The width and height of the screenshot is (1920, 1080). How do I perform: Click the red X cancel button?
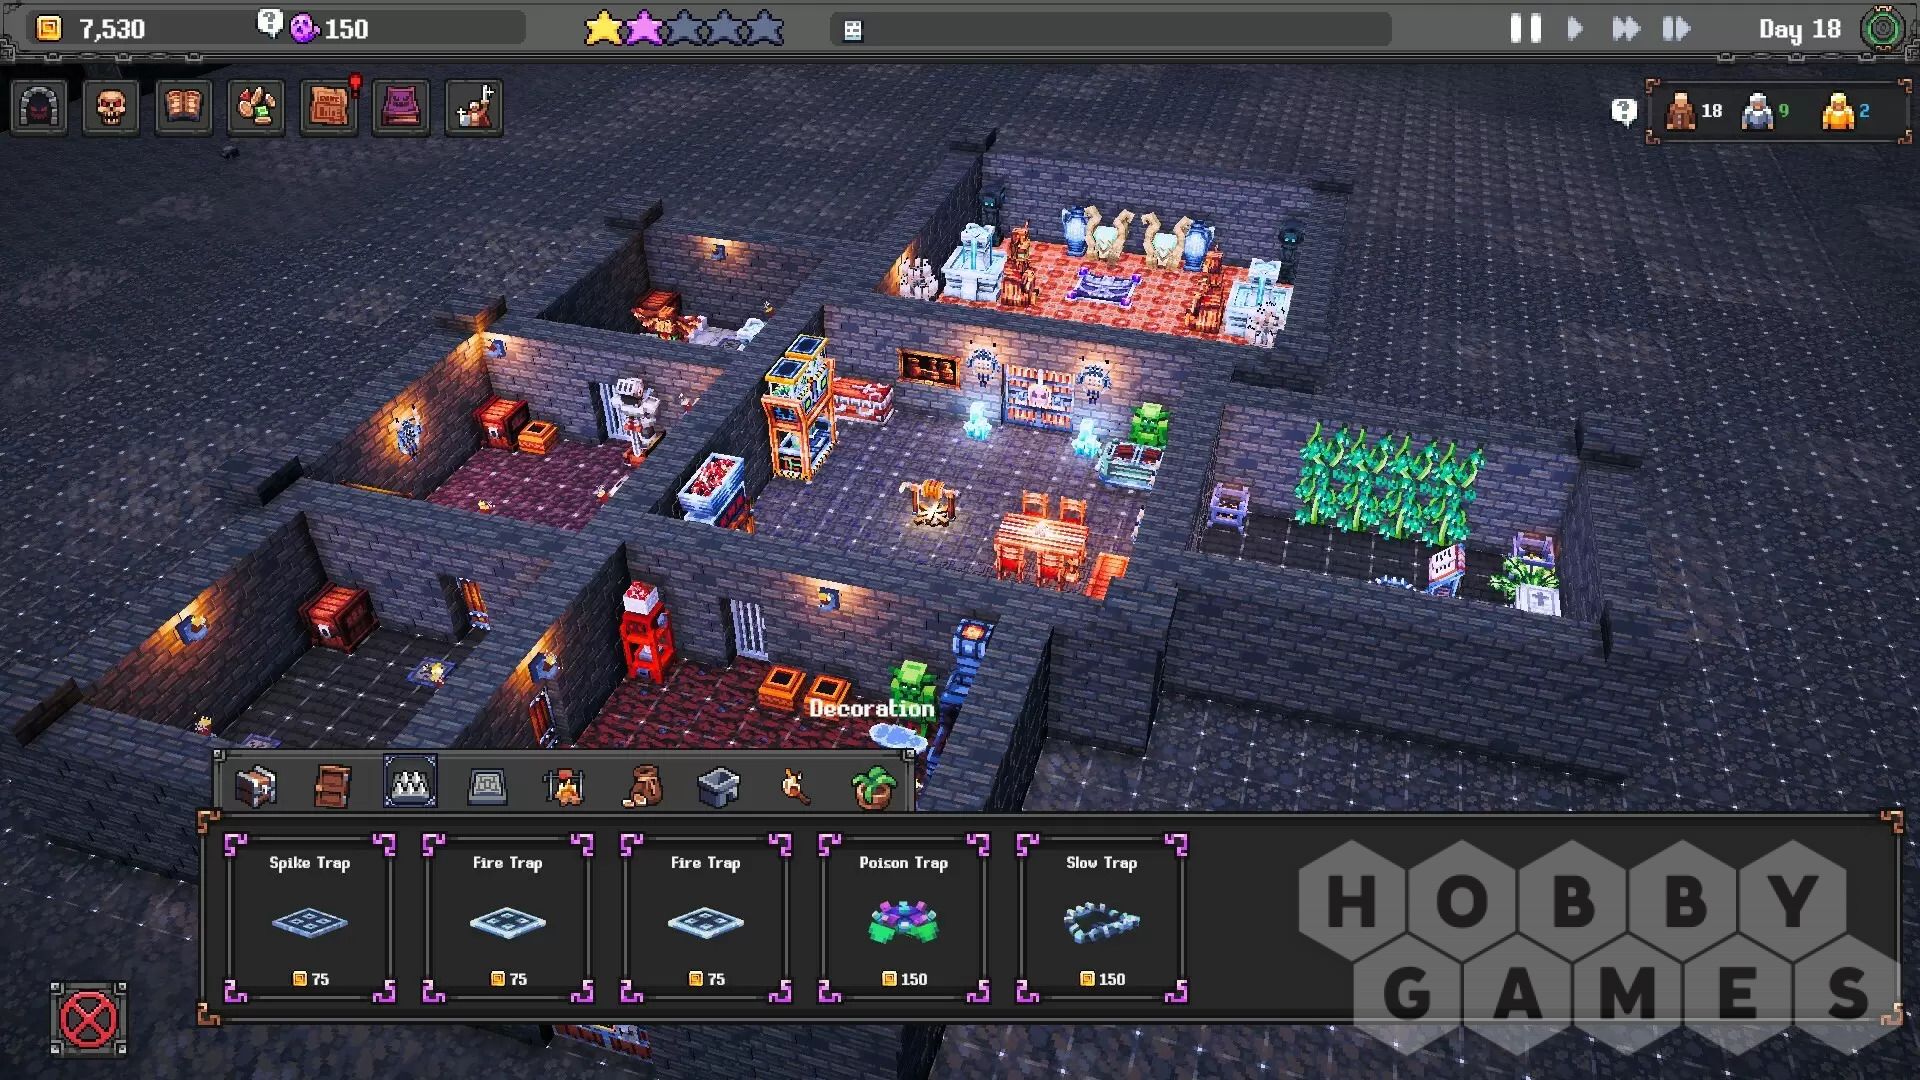click(89, 1019)
